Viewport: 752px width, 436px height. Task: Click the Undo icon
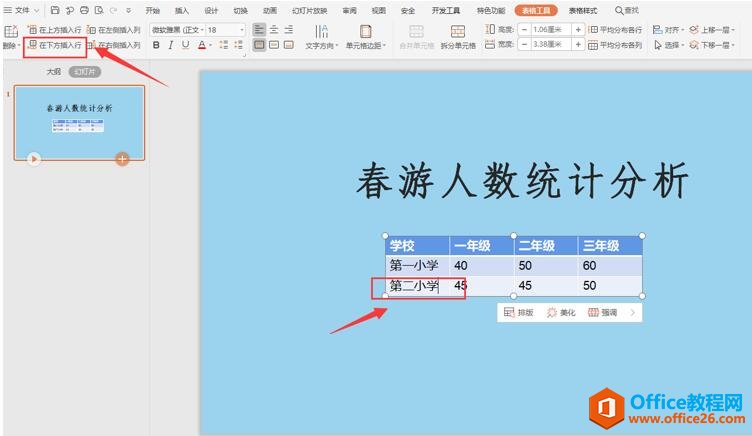click(70, 10)
